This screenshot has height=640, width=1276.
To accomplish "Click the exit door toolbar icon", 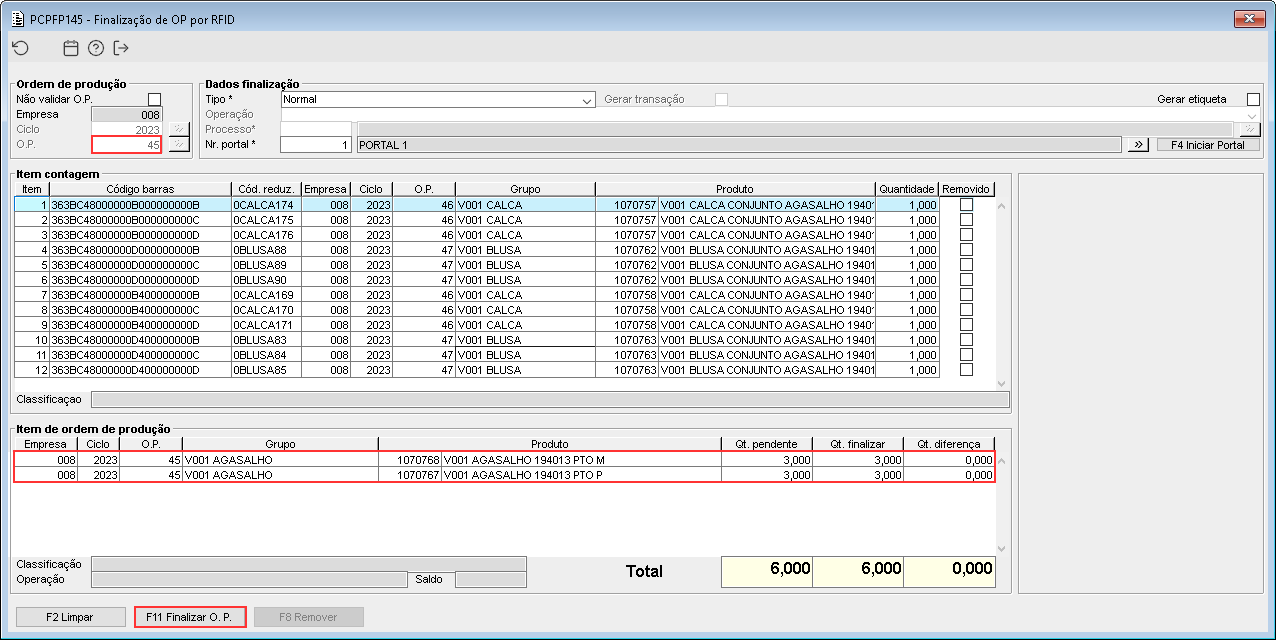I will click(x=121, y=47).
